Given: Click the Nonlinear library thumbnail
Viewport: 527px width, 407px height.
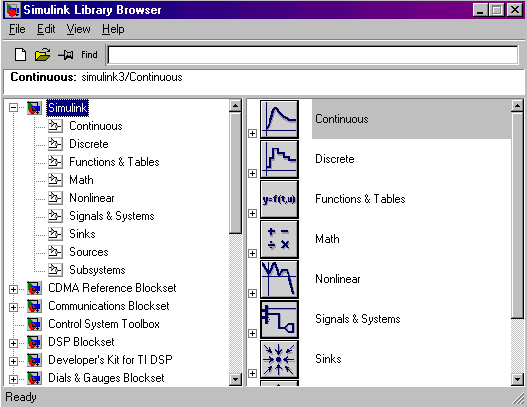Looking at the screenshot, I should (x=279, y=279).
